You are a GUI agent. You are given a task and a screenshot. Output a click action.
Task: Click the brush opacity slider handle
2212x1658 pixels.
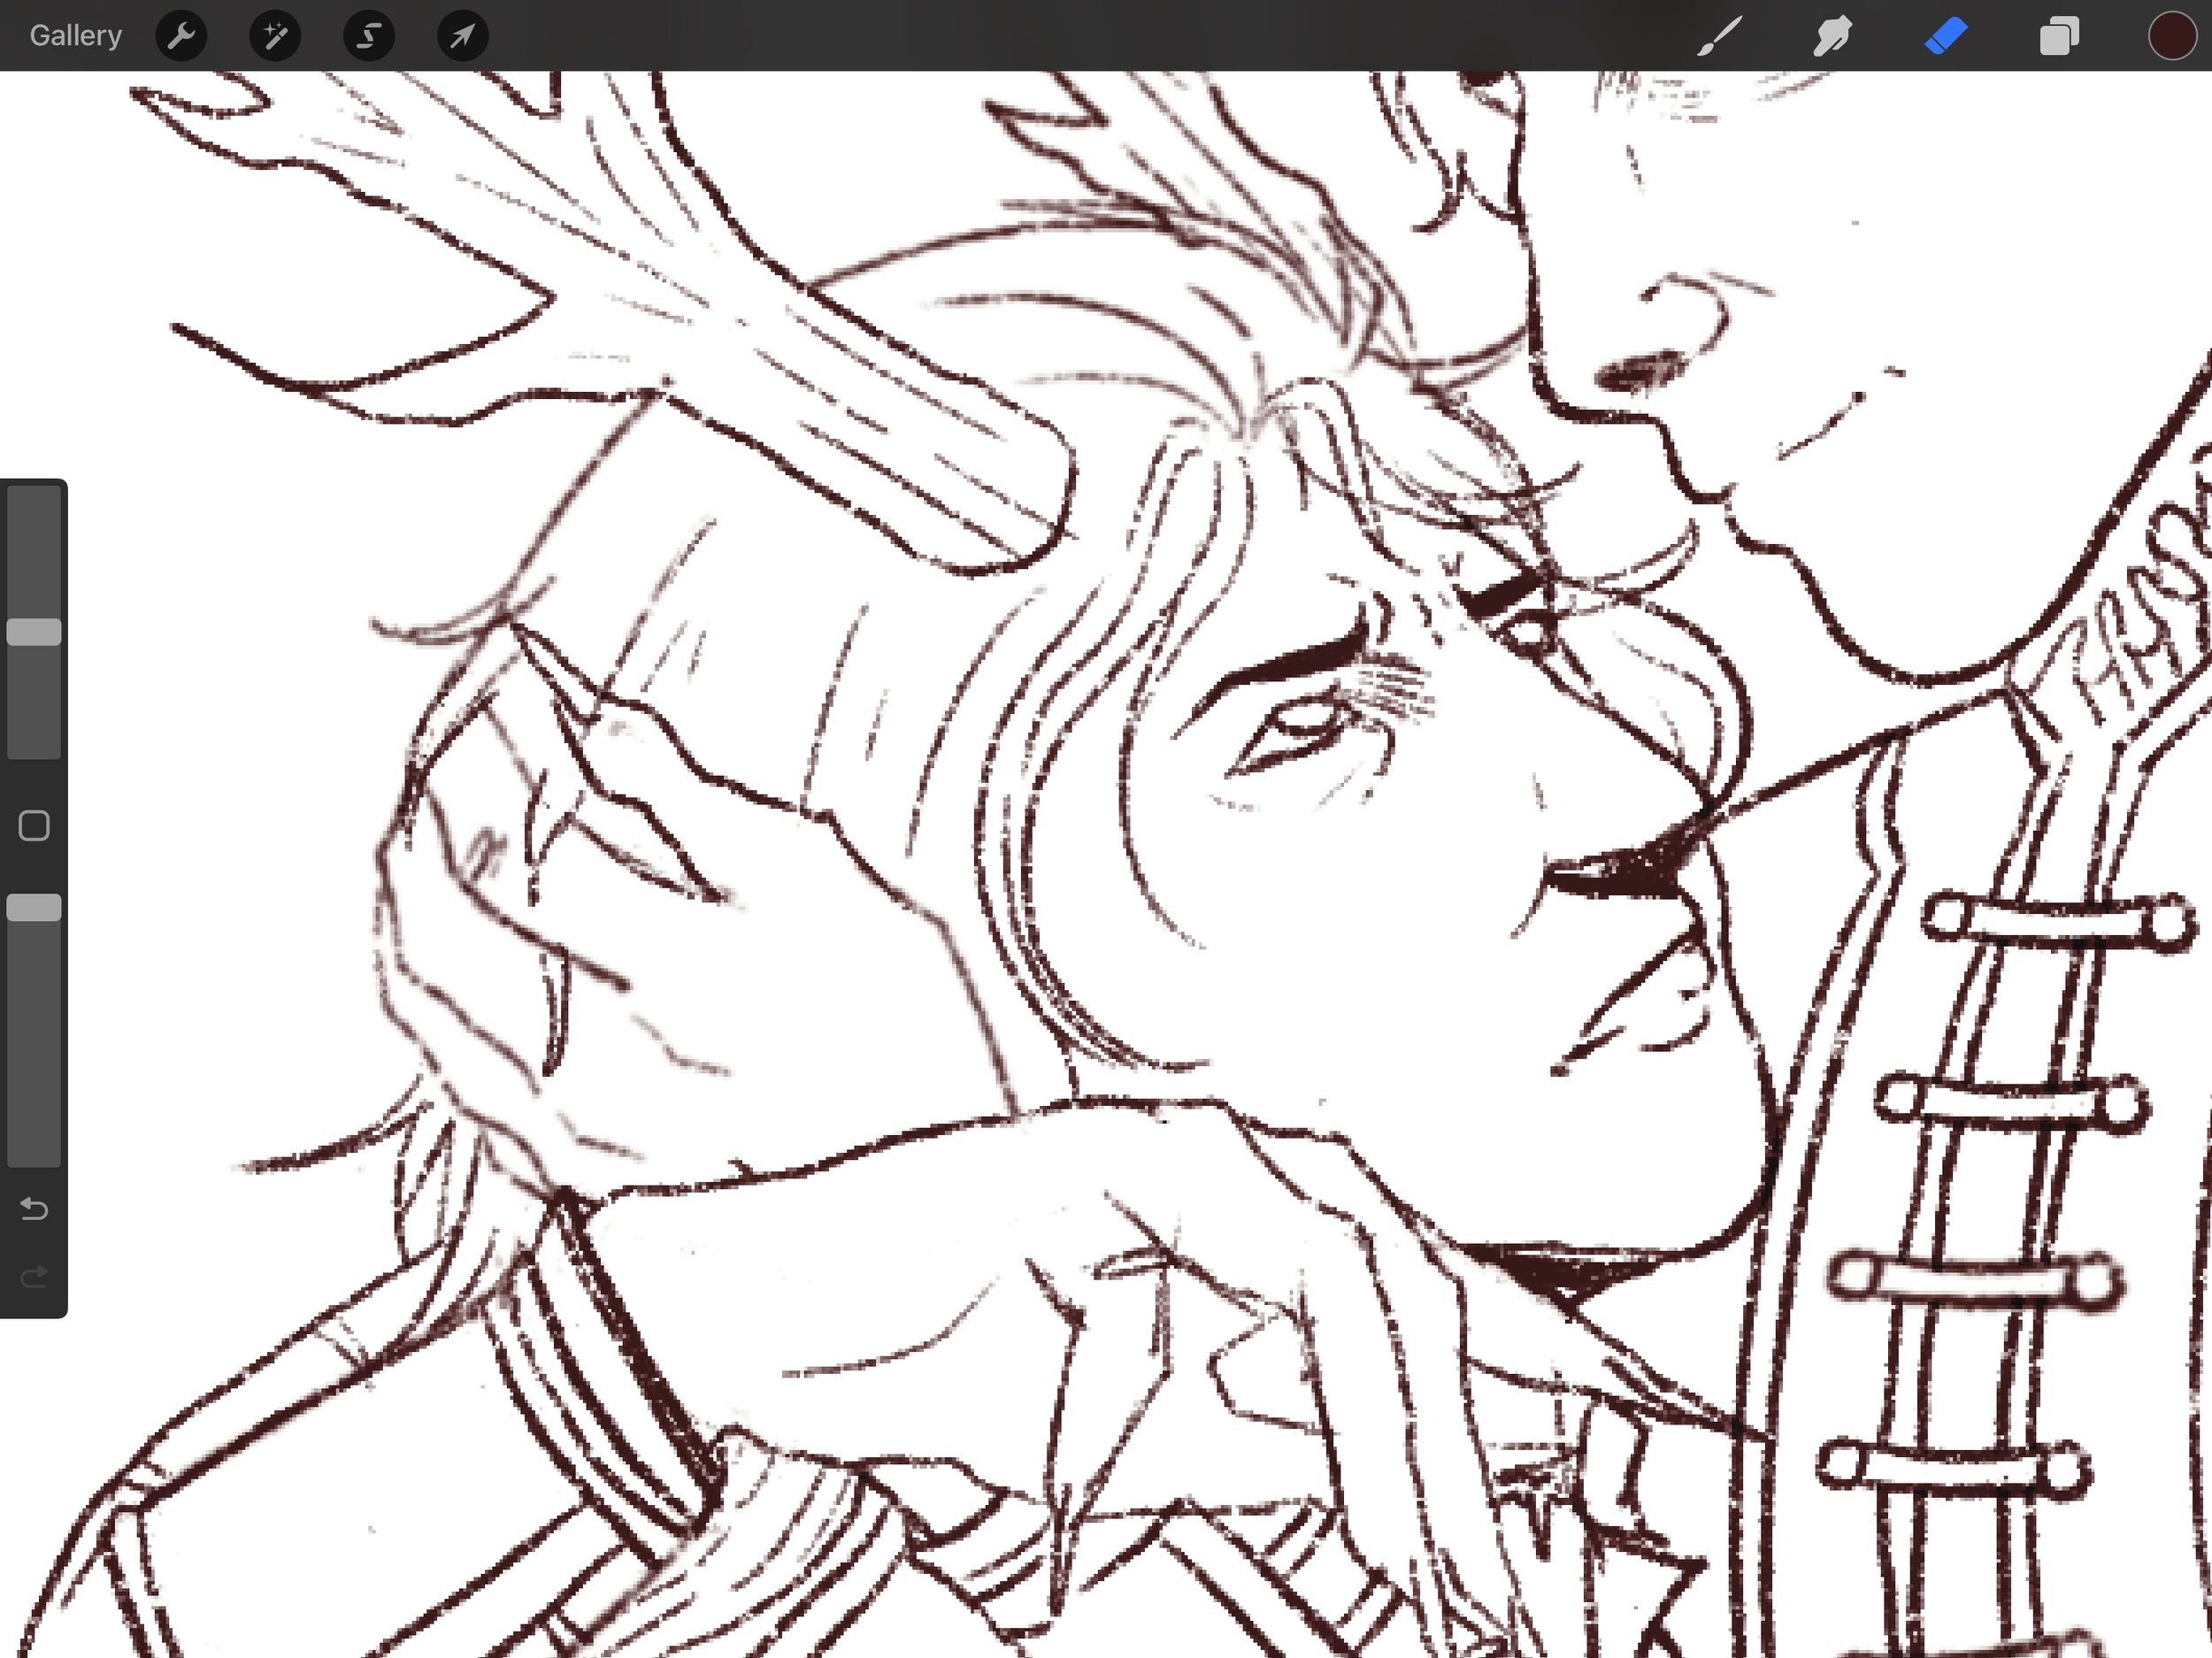point(34,907)
